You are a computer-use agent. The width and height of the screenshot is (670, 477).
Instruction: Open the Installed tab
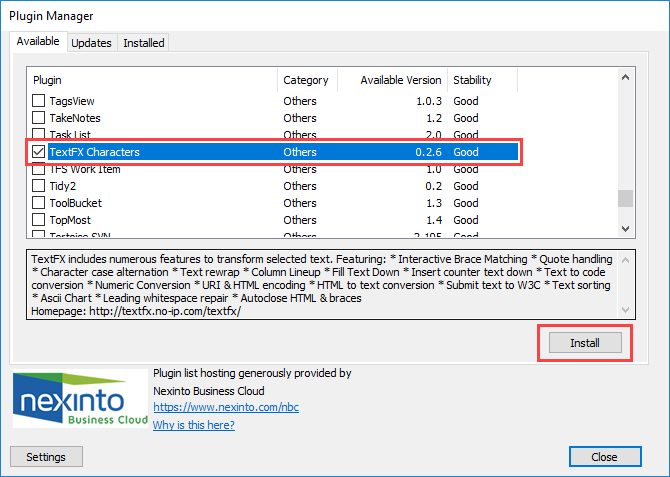point(144,43)
